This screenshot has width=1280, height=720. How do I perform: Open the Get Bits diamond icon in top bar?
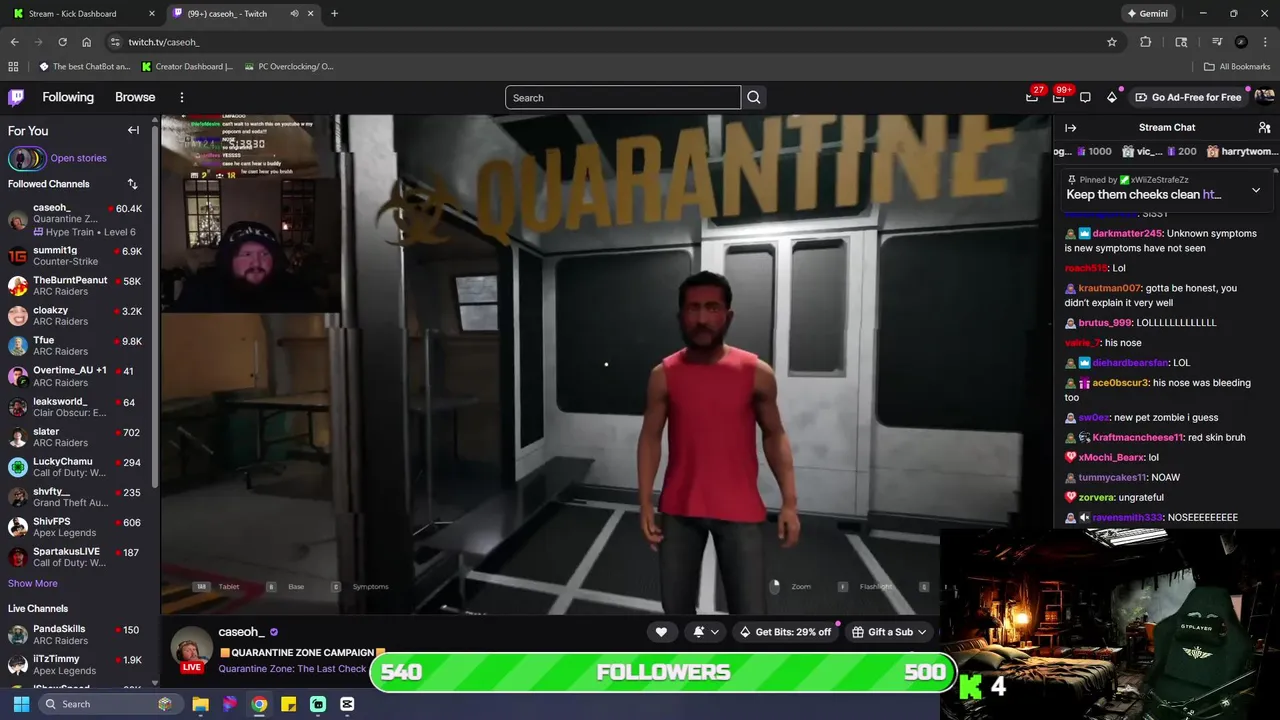1112,97
